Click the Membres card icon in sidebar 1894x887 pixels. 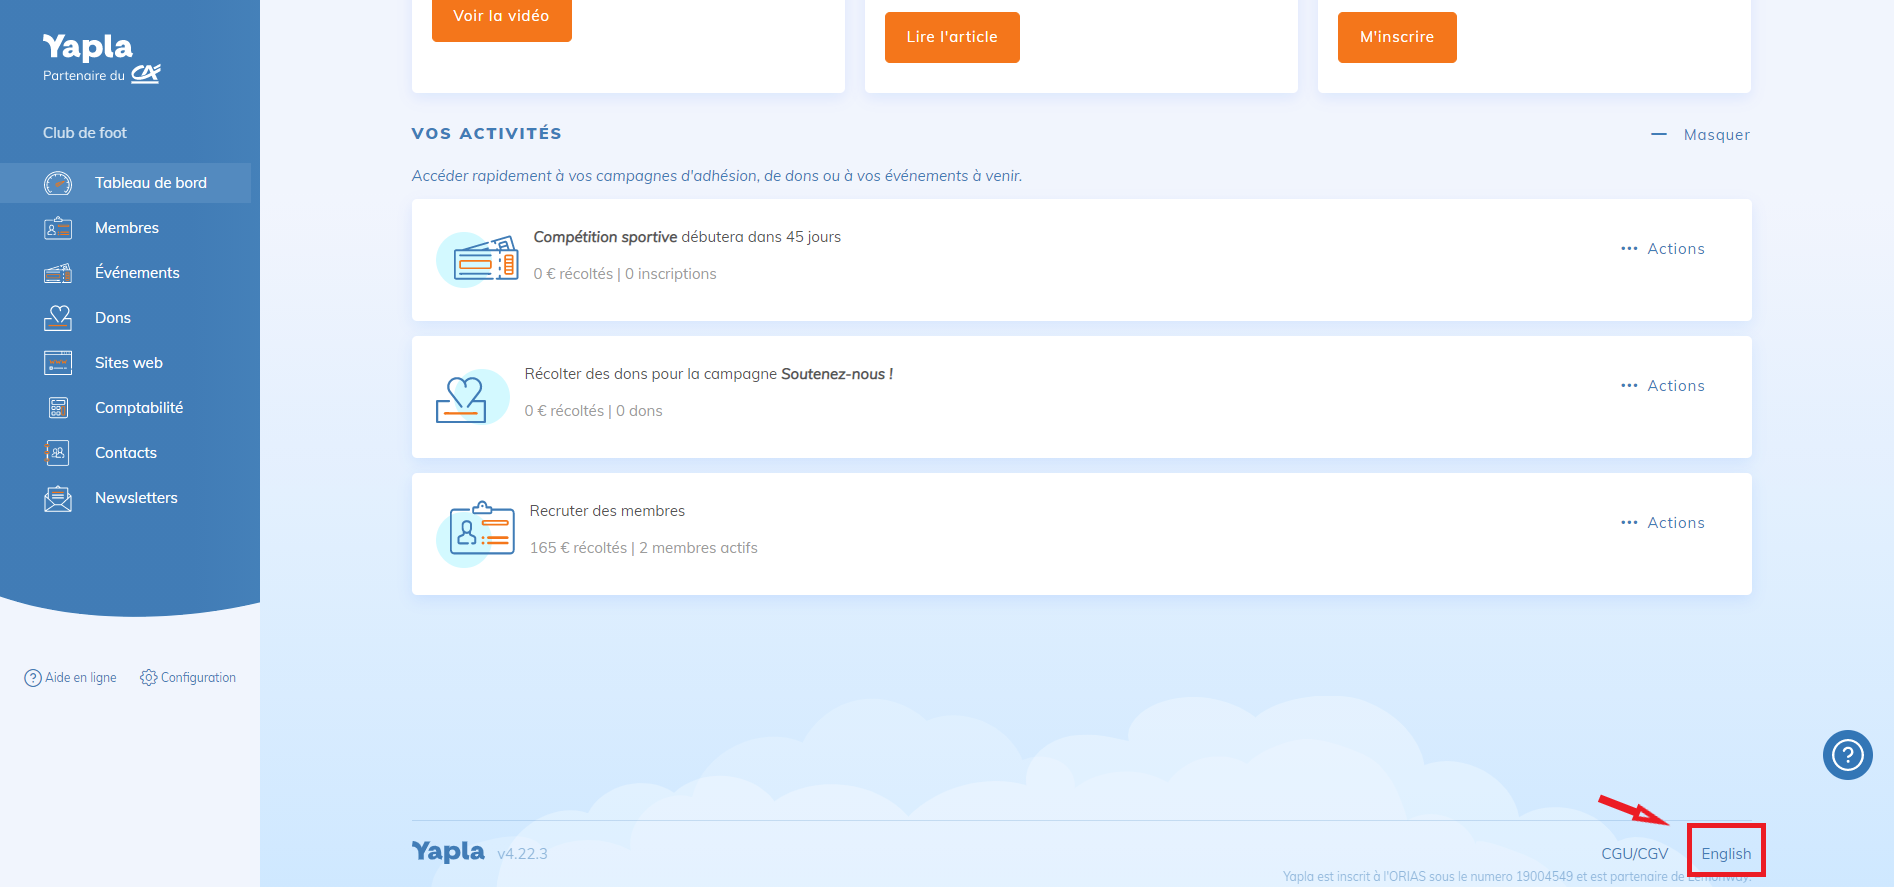tap(58, 228)
